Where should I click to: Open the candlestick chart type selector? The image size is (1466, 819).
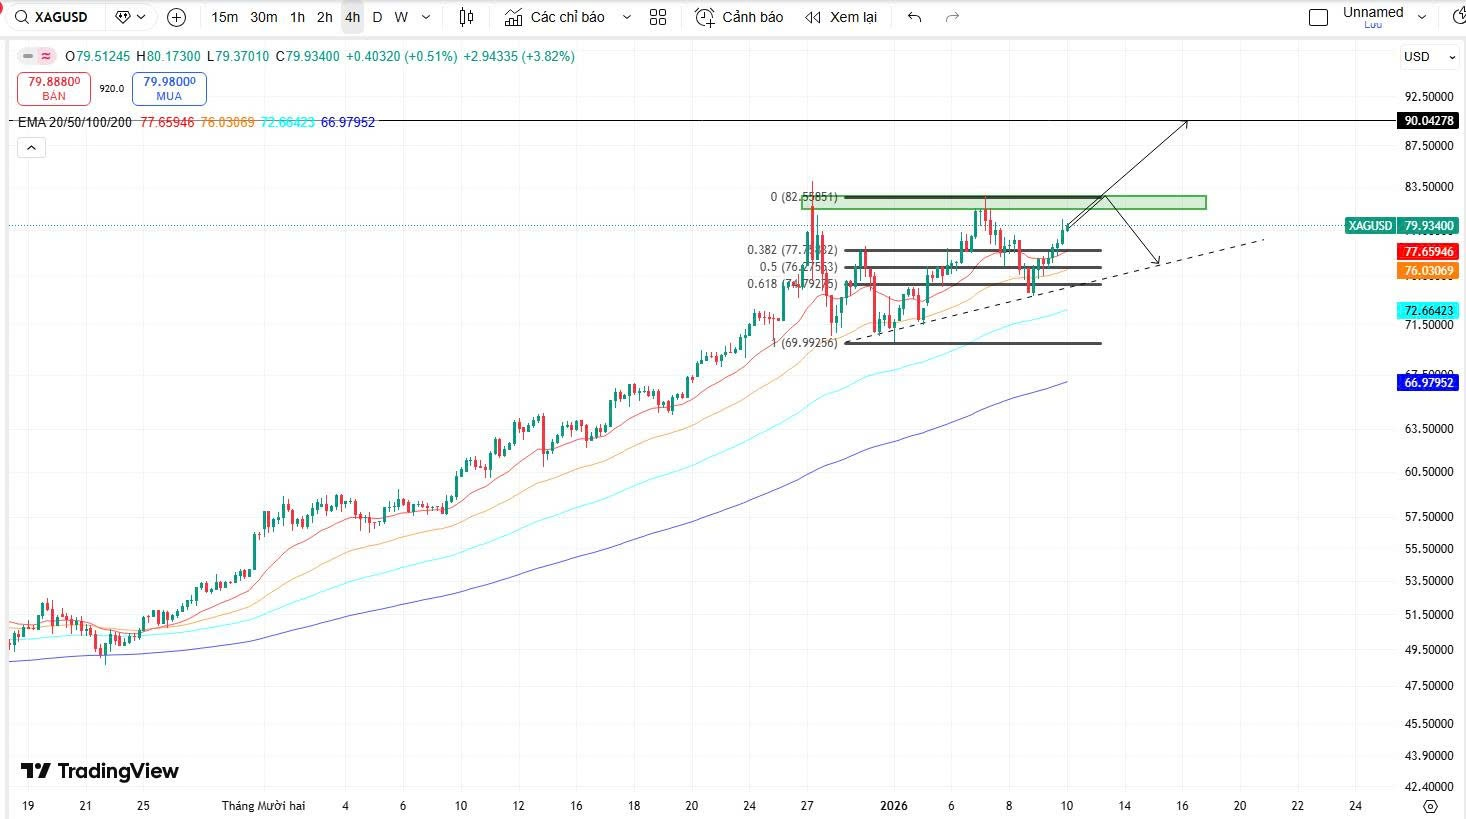[466, 17]
